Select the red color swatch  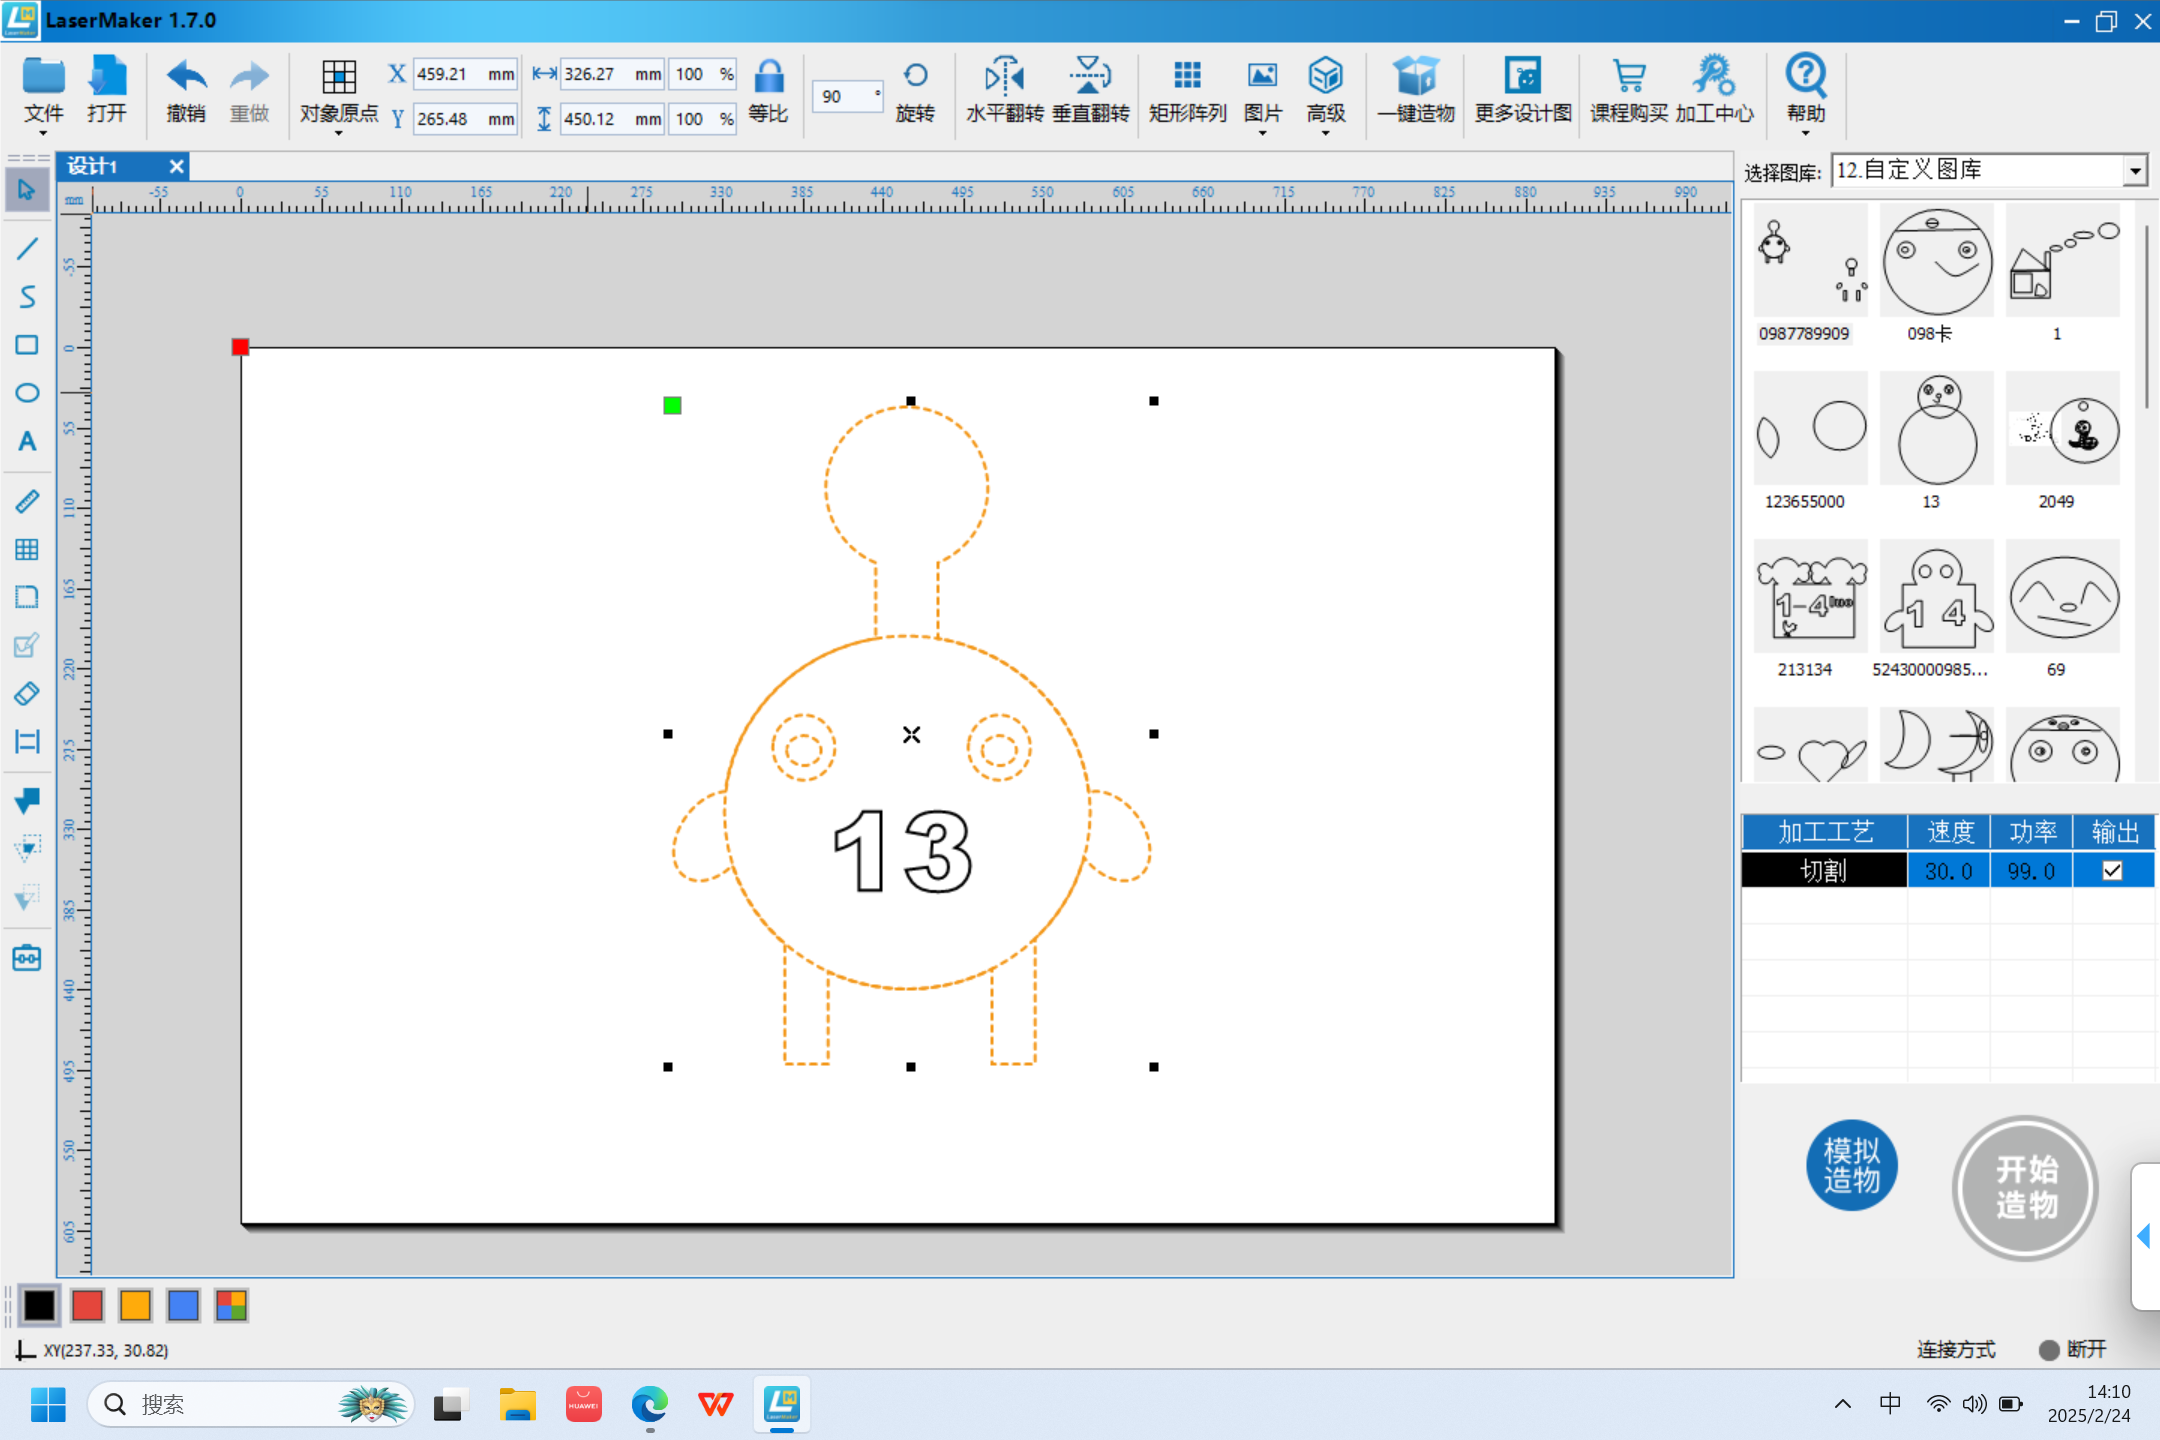(x=87, y=1305)
